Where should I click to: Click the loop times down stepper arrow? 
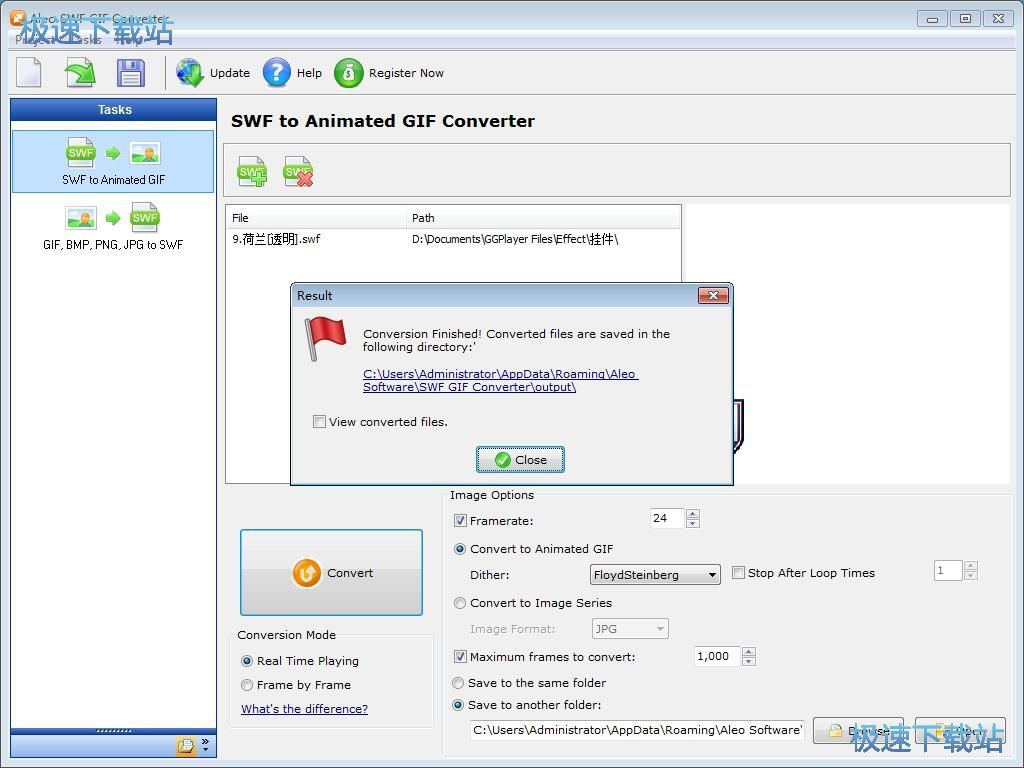point(971,575)
